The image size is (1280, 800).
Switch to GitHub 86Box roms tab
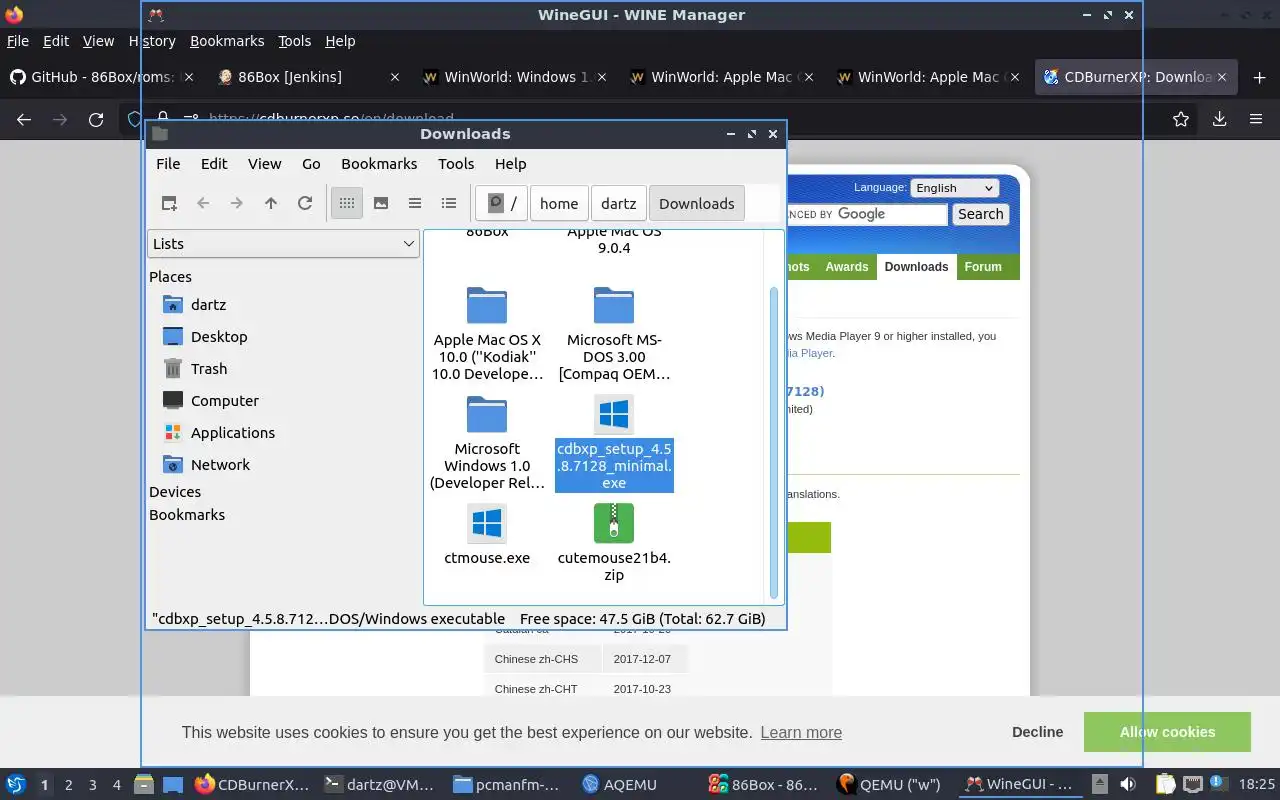104,77
